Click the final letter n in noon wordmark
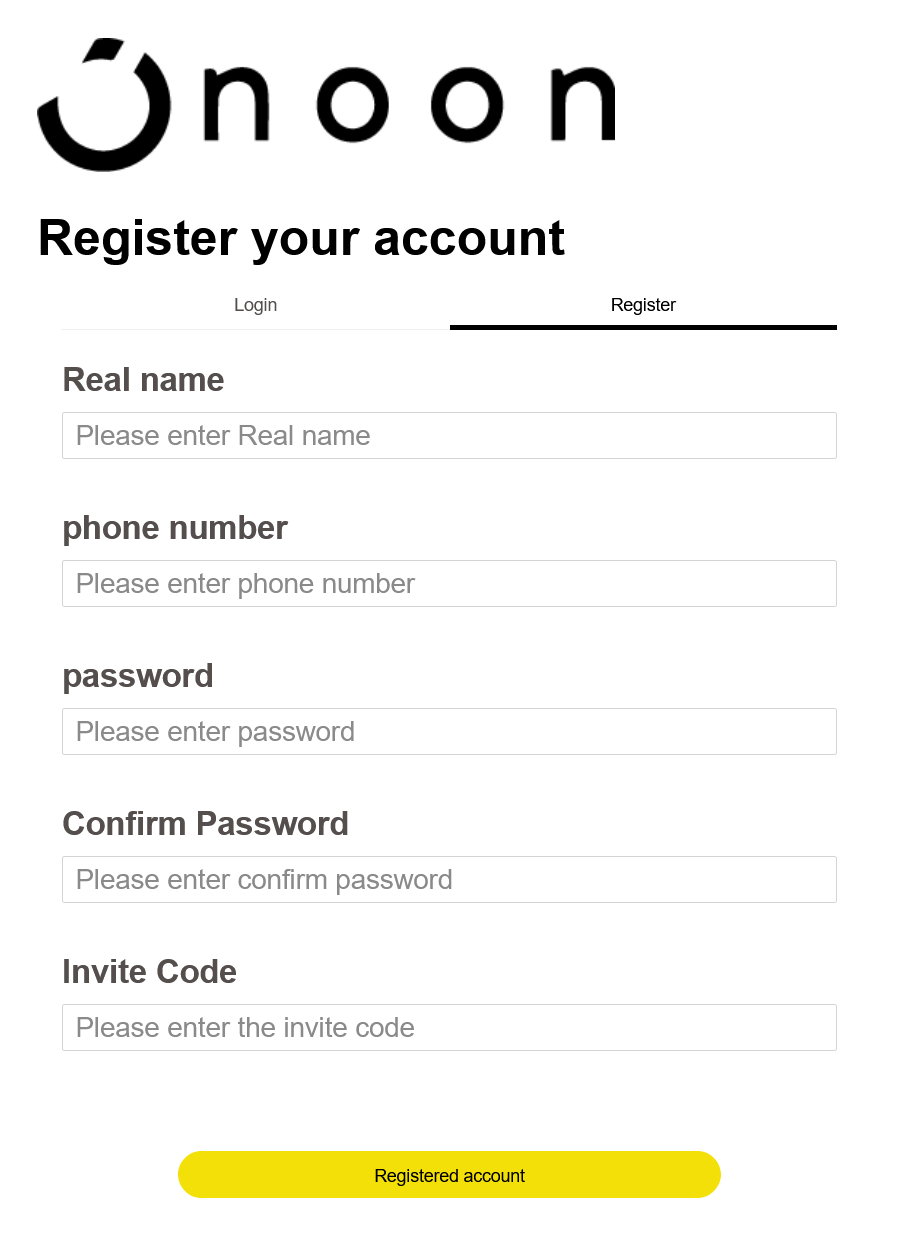The width and height of the screenshot is (900, 1235). tap(582, 104)
